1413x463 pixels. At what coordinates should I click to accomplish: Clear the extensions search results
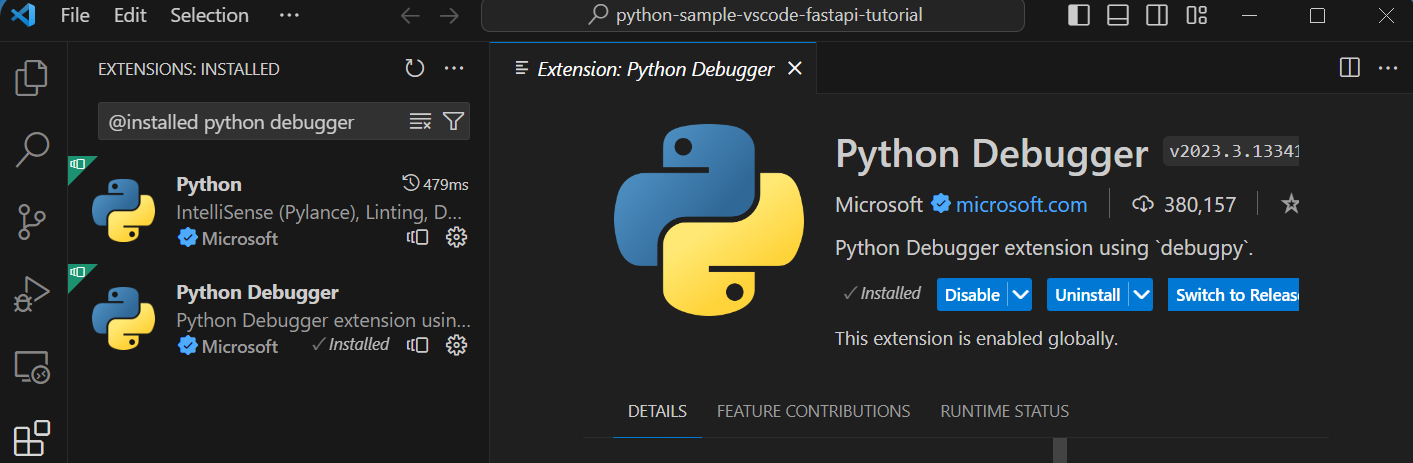[420, 122]
